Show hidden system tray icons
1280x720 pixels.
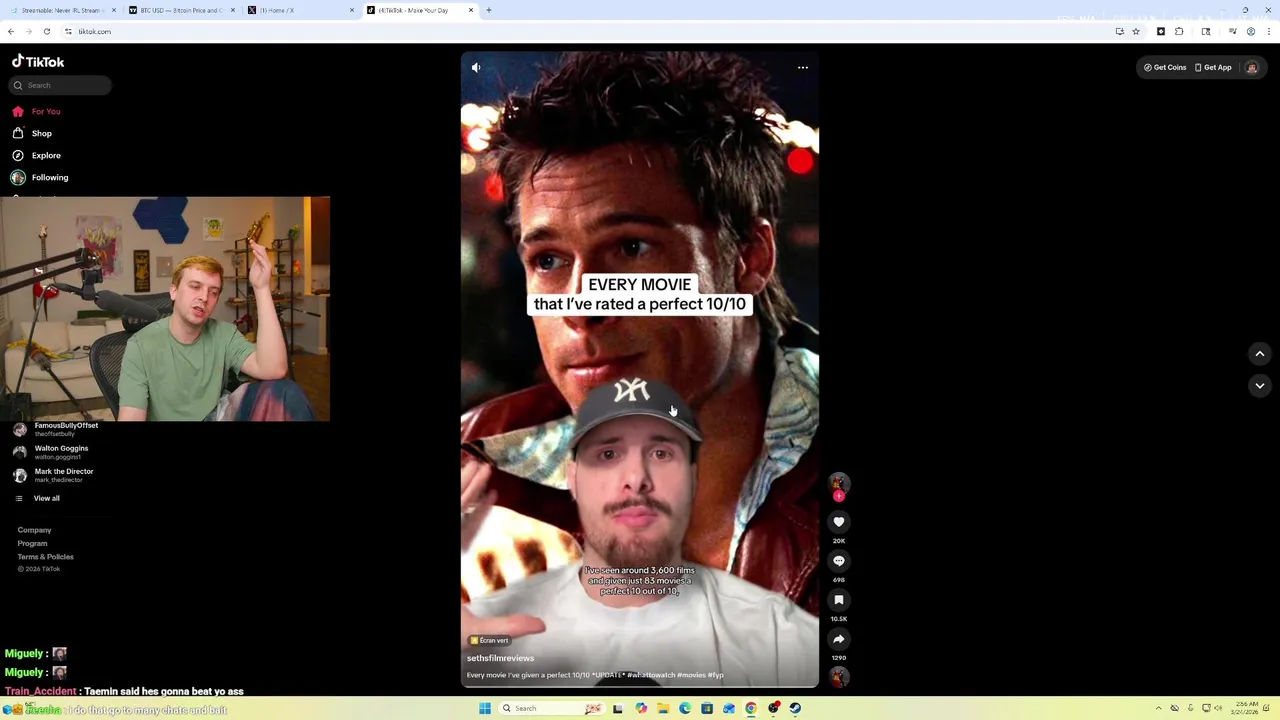pos(1159,708)
